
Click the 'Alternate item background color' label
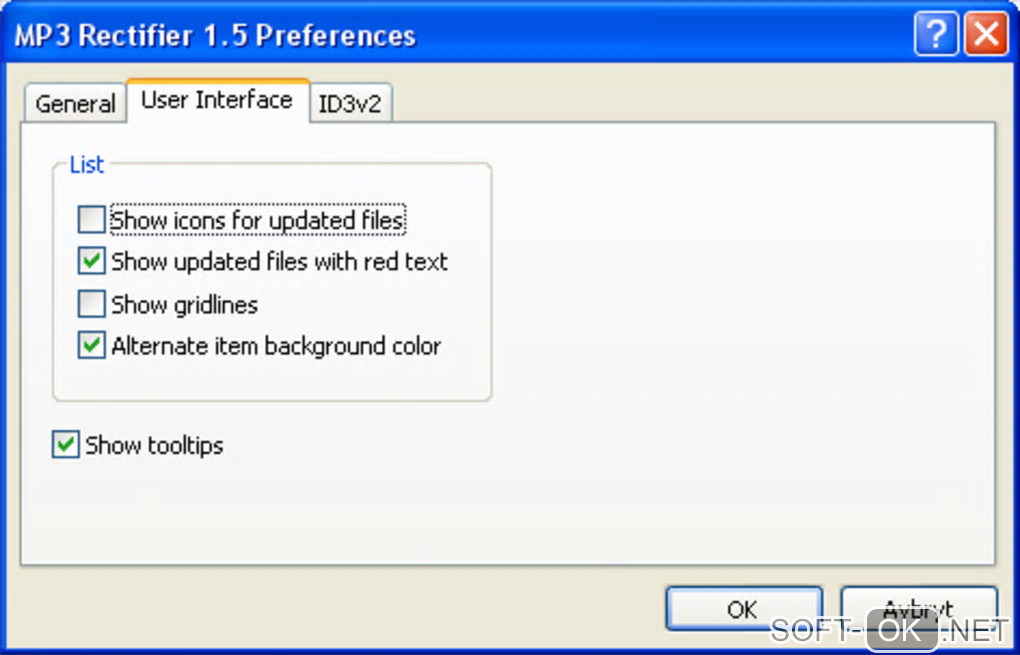tap(276, 346)
